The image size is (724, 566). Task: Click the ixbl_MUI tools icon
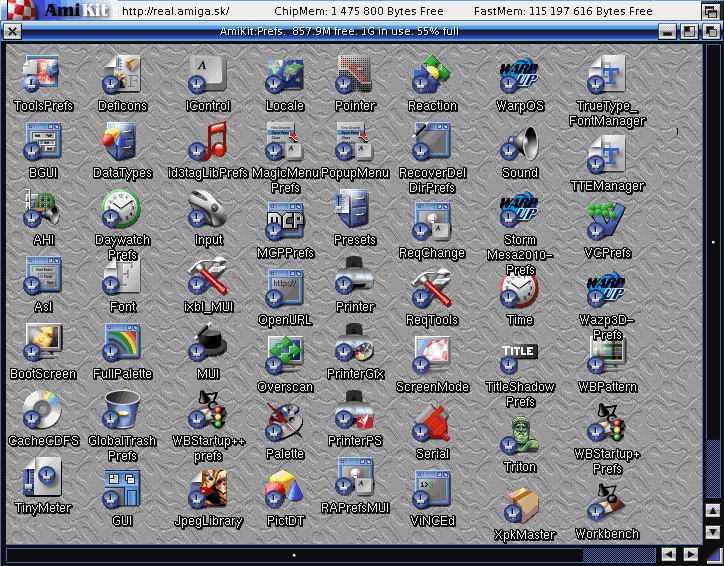208,275
